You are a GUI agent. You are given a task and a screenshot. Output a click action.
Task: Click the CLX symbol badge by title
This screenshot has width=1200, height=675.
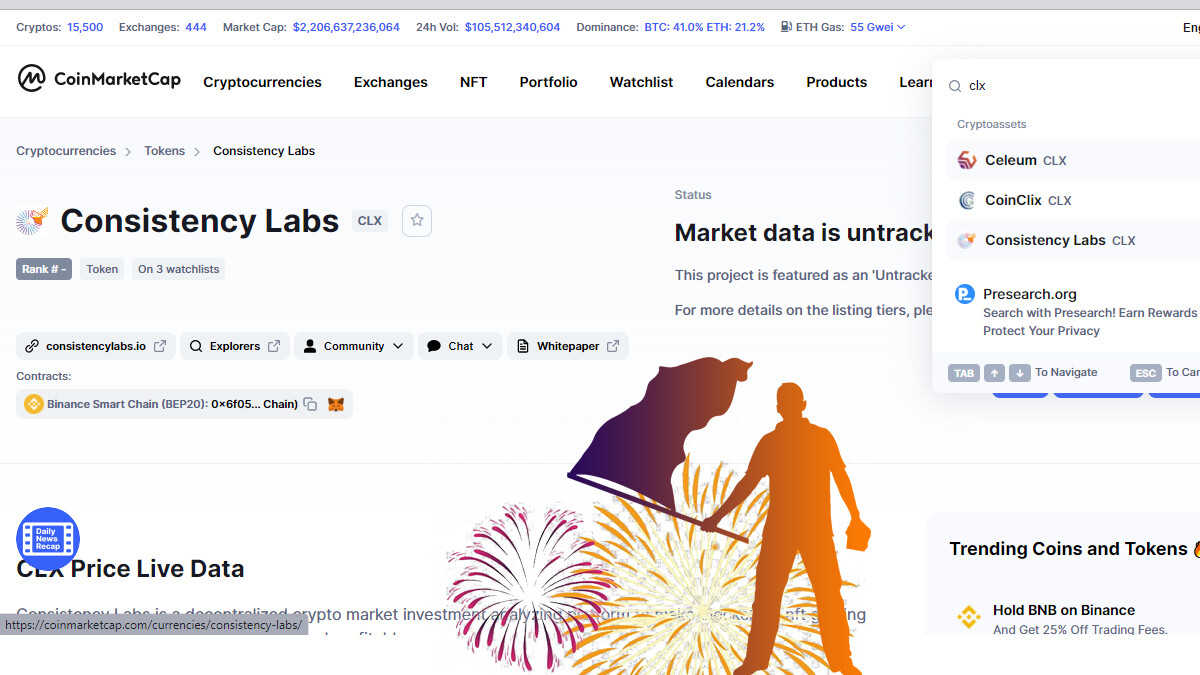(x=370, y=221)
